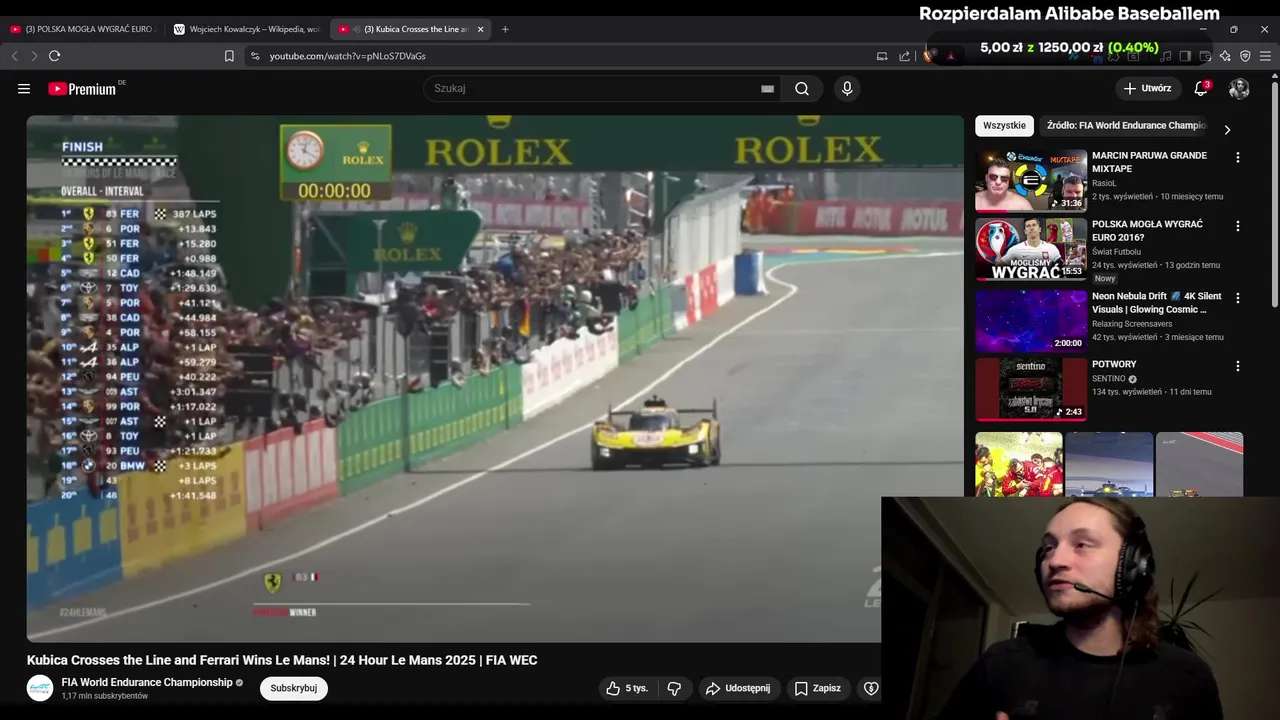Reload the page with refresh icon

pos(54,56)
